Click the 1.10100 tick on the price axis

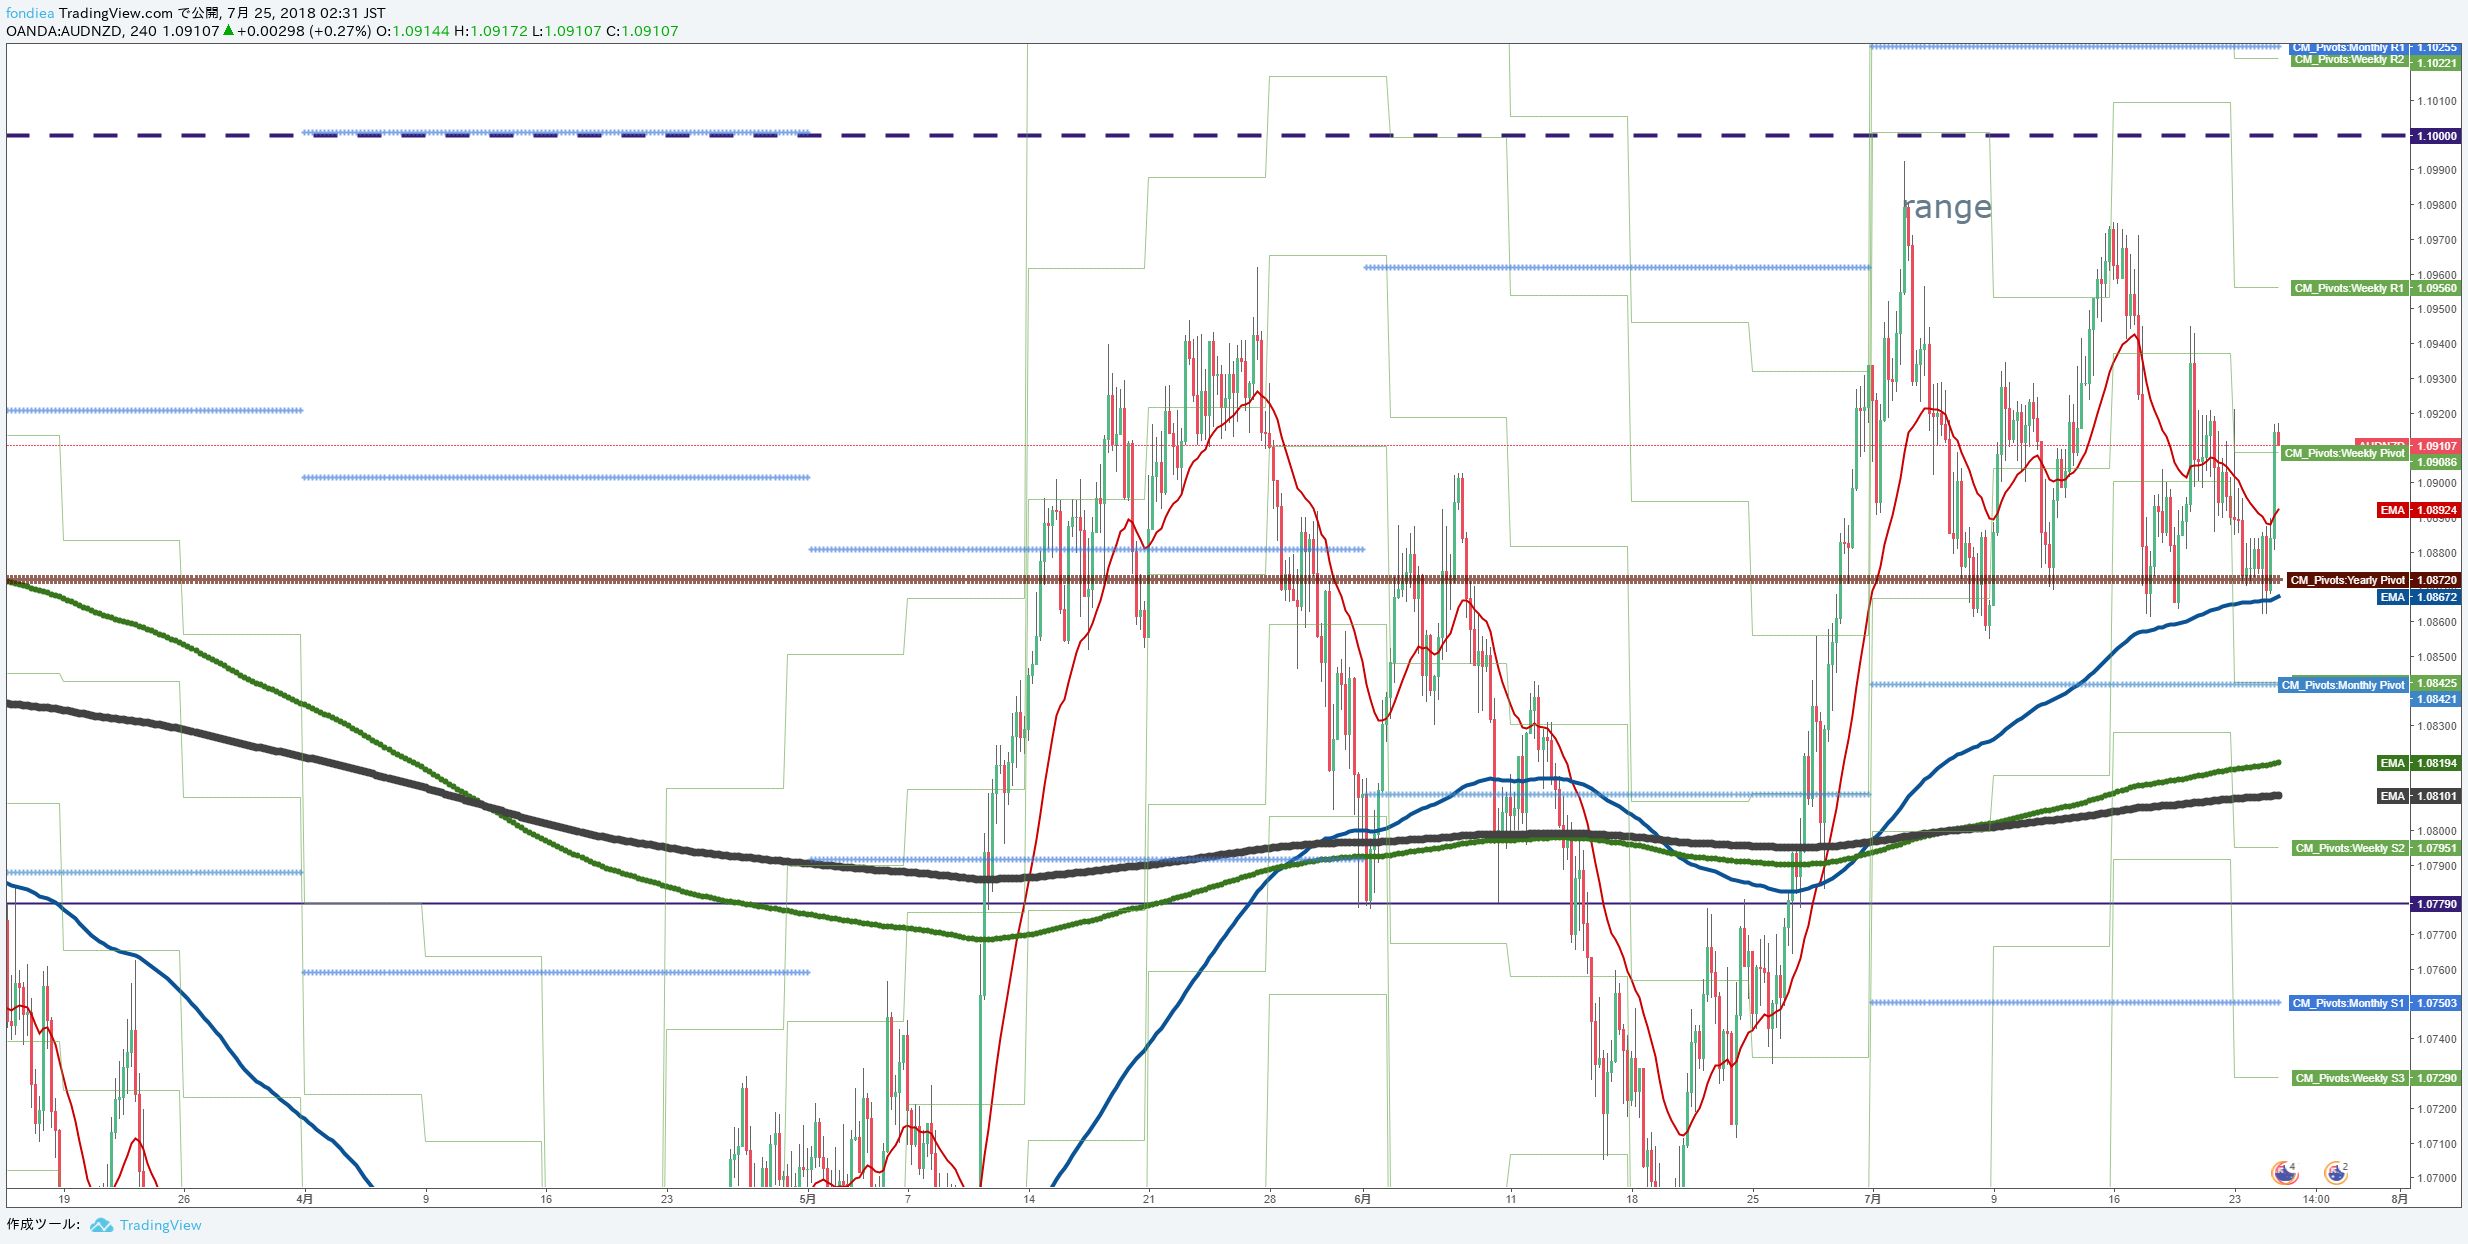pyautogui.click(x=2437, y=101)
